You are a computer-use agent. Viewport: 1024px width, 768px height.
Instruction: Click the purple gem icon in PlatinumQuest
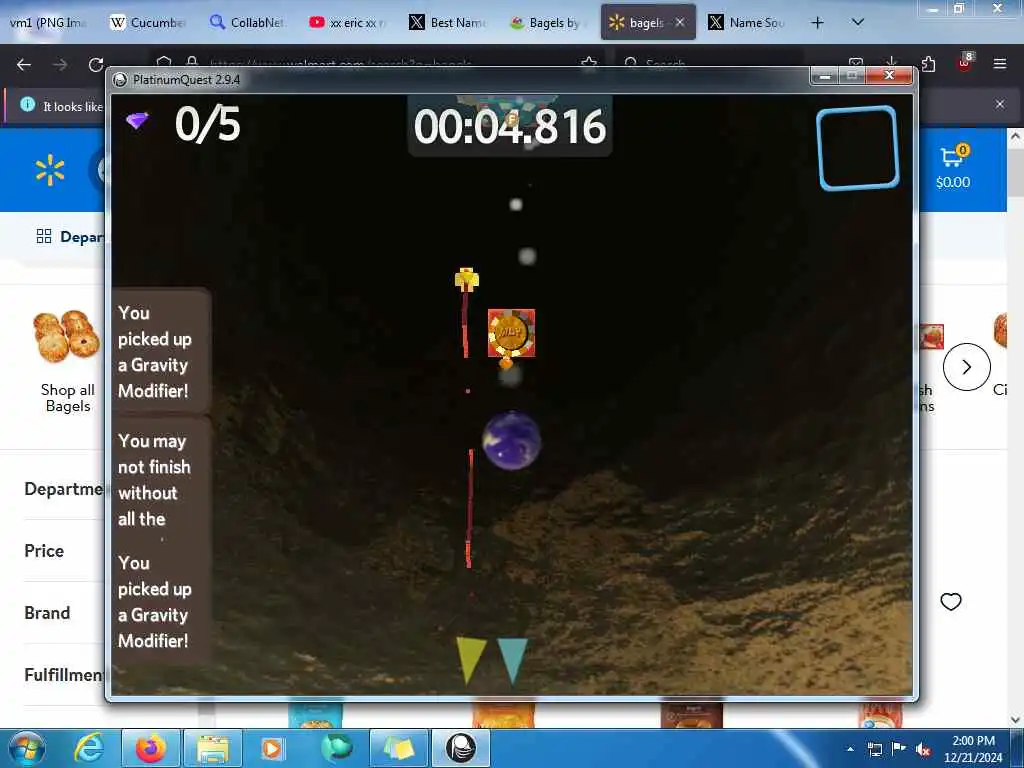[x=137, y=121]
